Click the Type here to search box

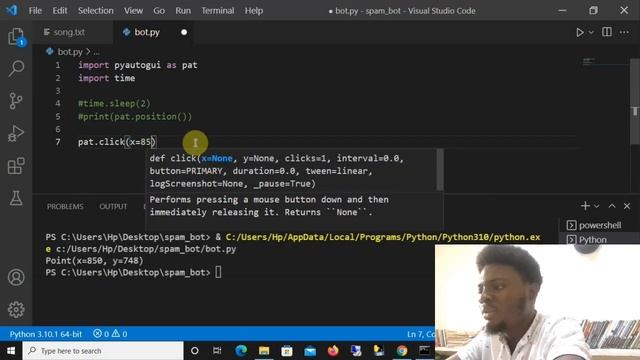tap(103, 351)
